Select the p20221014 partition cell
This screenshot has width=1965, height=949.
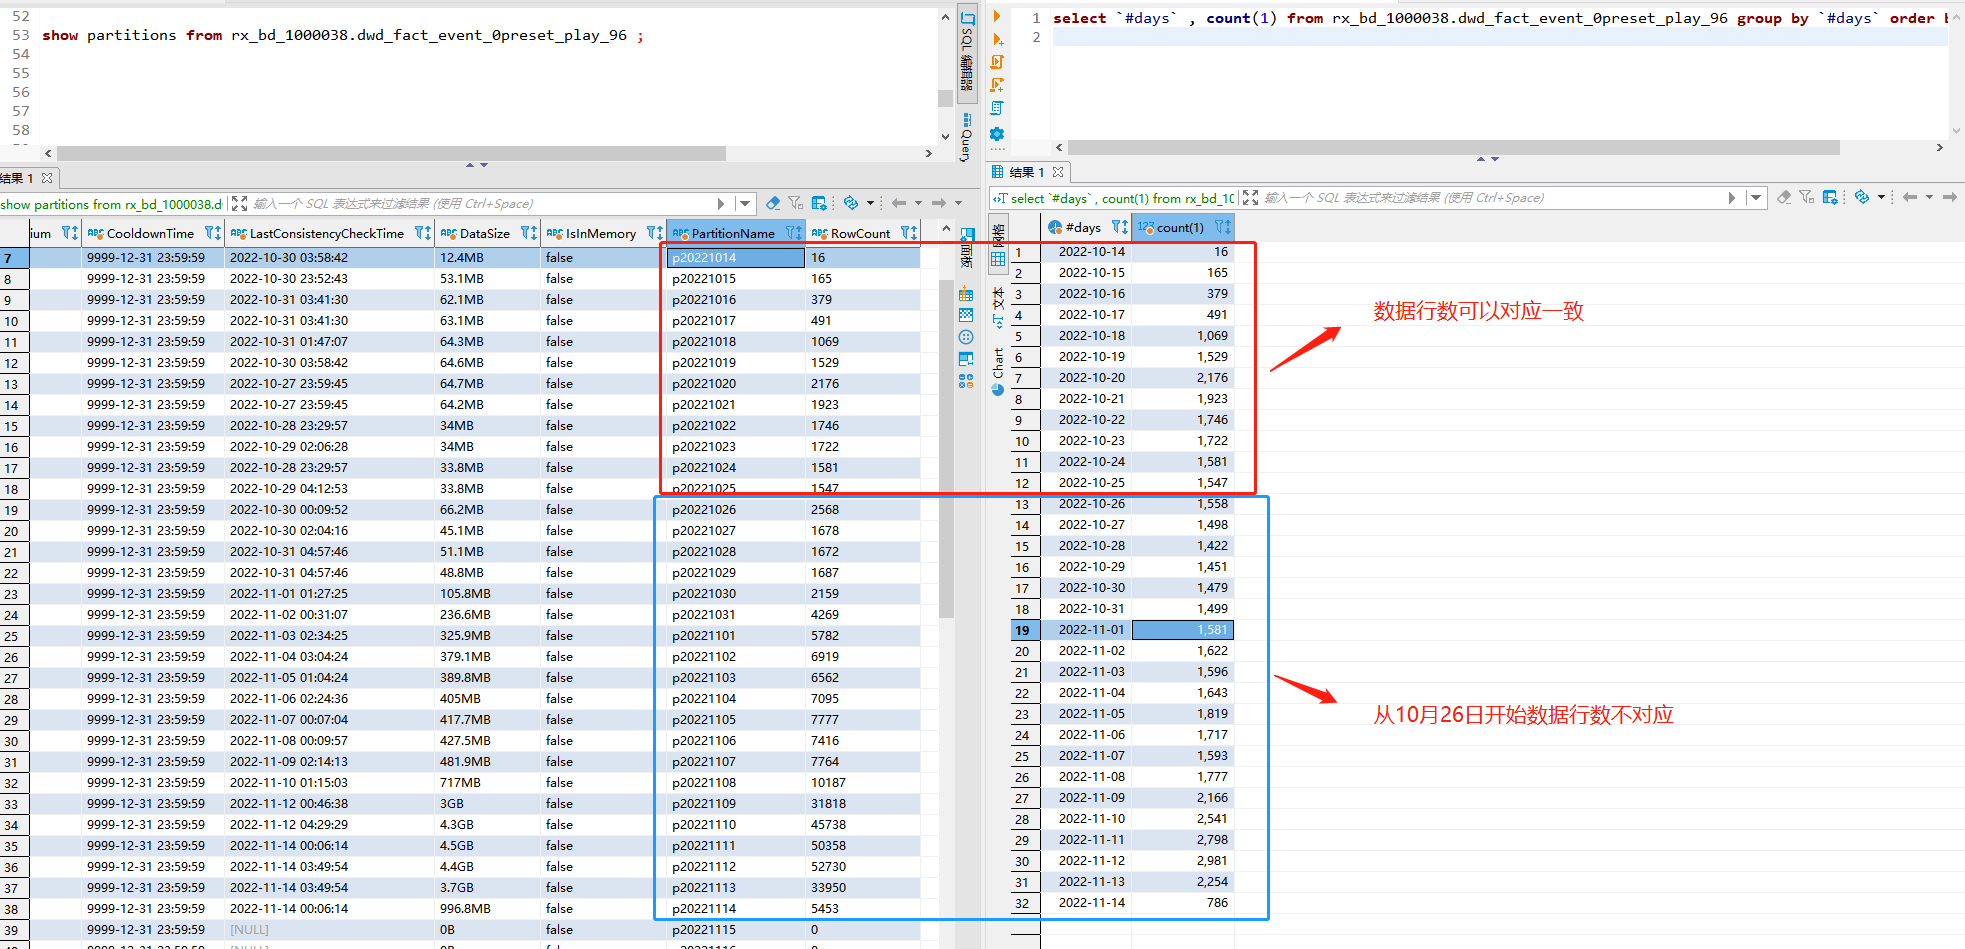pos(735,257)
